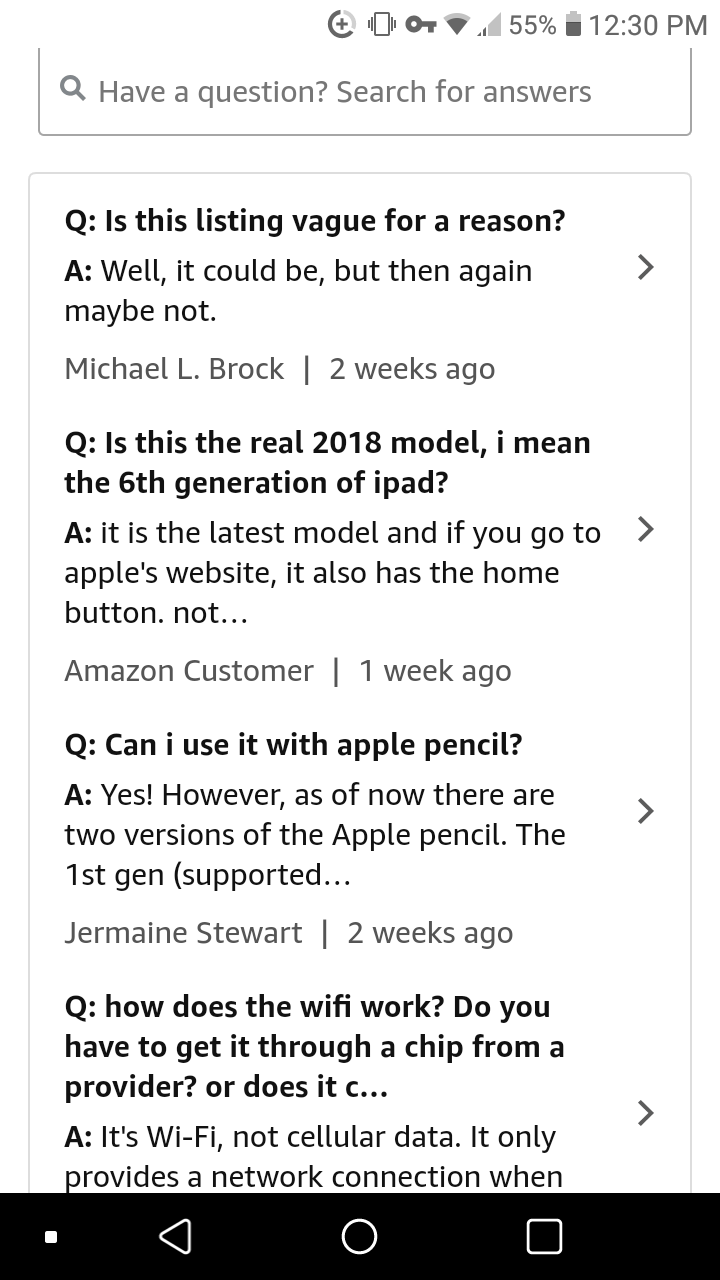Tap the VPN key status icon
This screenshot has height=1280, width=720.
tap(420, 25)
